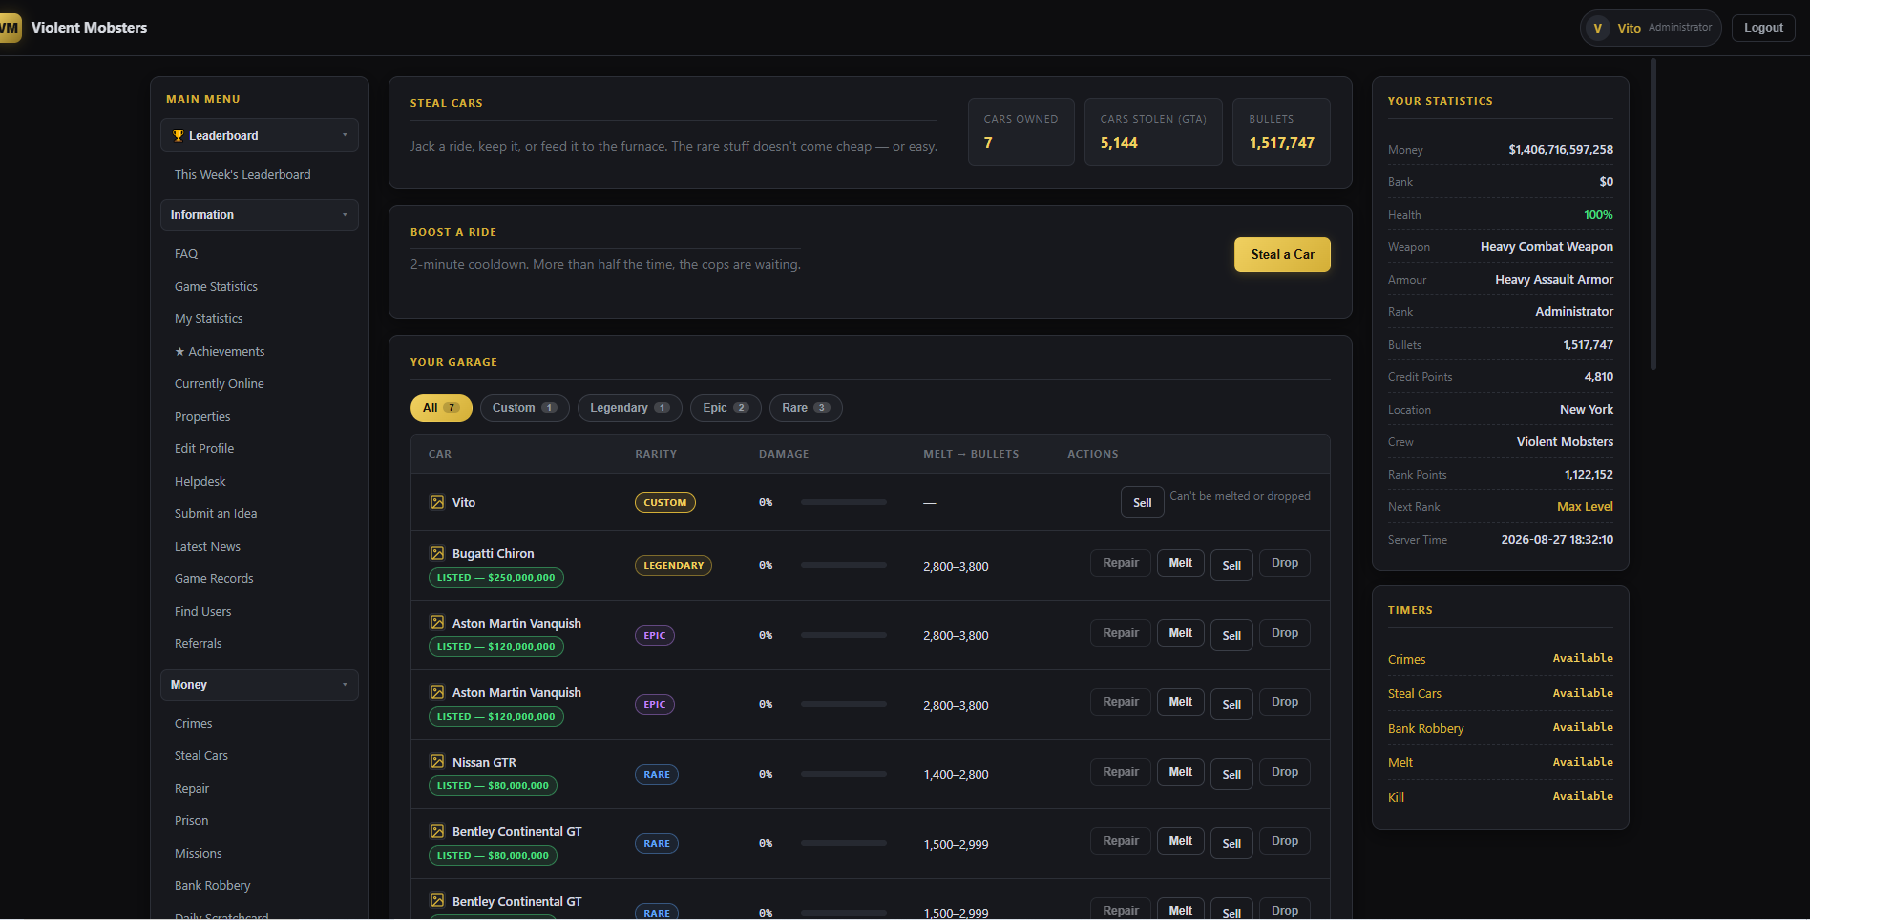Click the V avatar icon next to Vito
1896x920 pixels.
tap(1597, 28)
